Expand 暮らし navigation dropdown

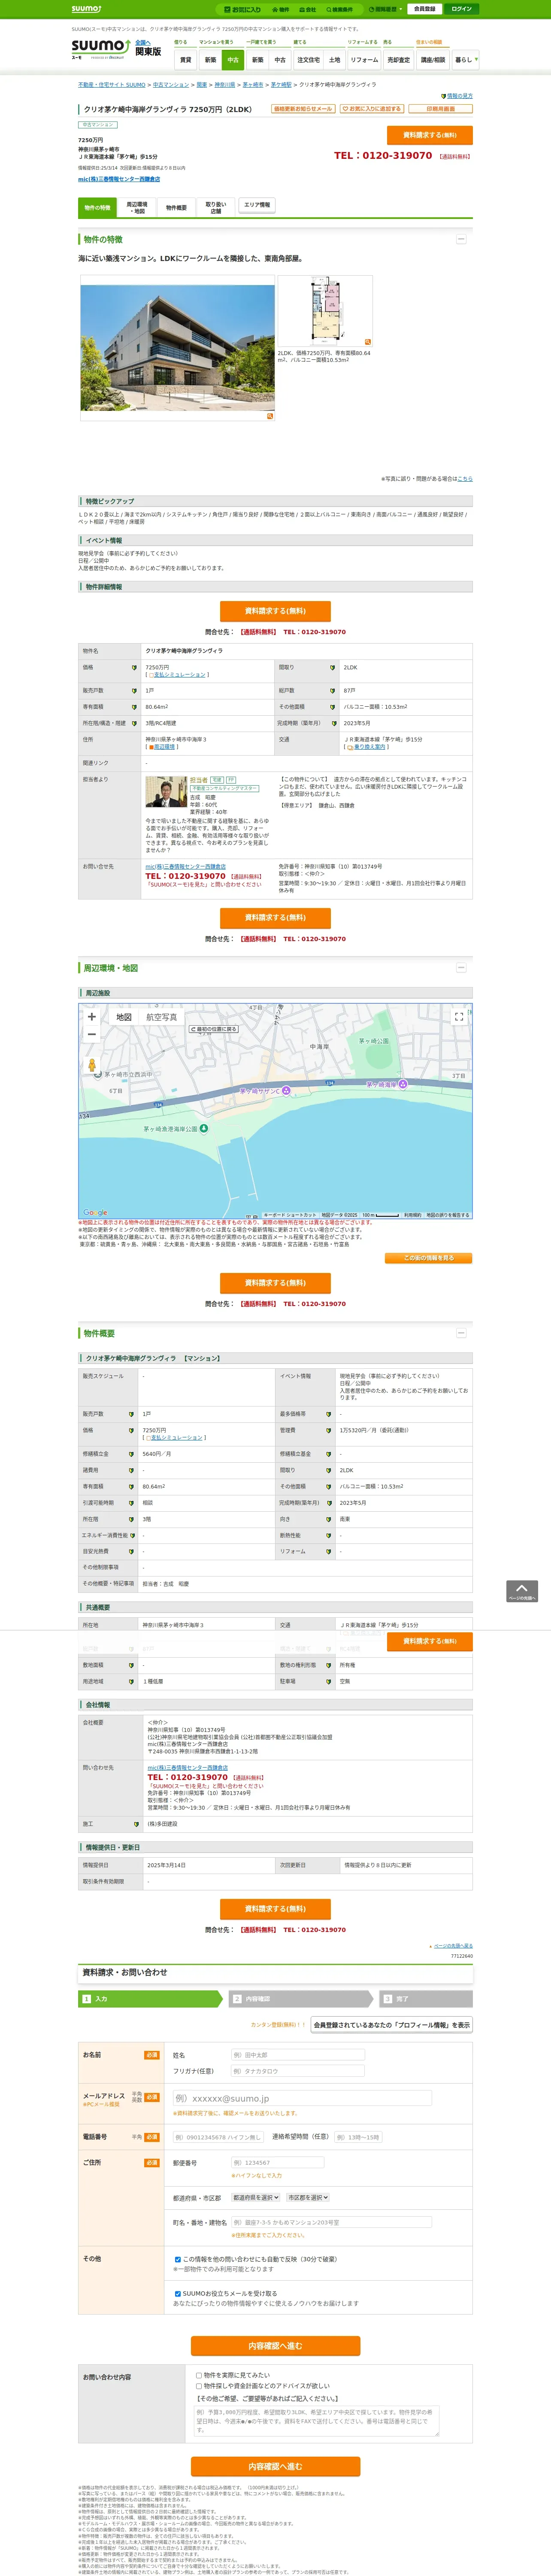pyautogui.click(x=465, y=60)
